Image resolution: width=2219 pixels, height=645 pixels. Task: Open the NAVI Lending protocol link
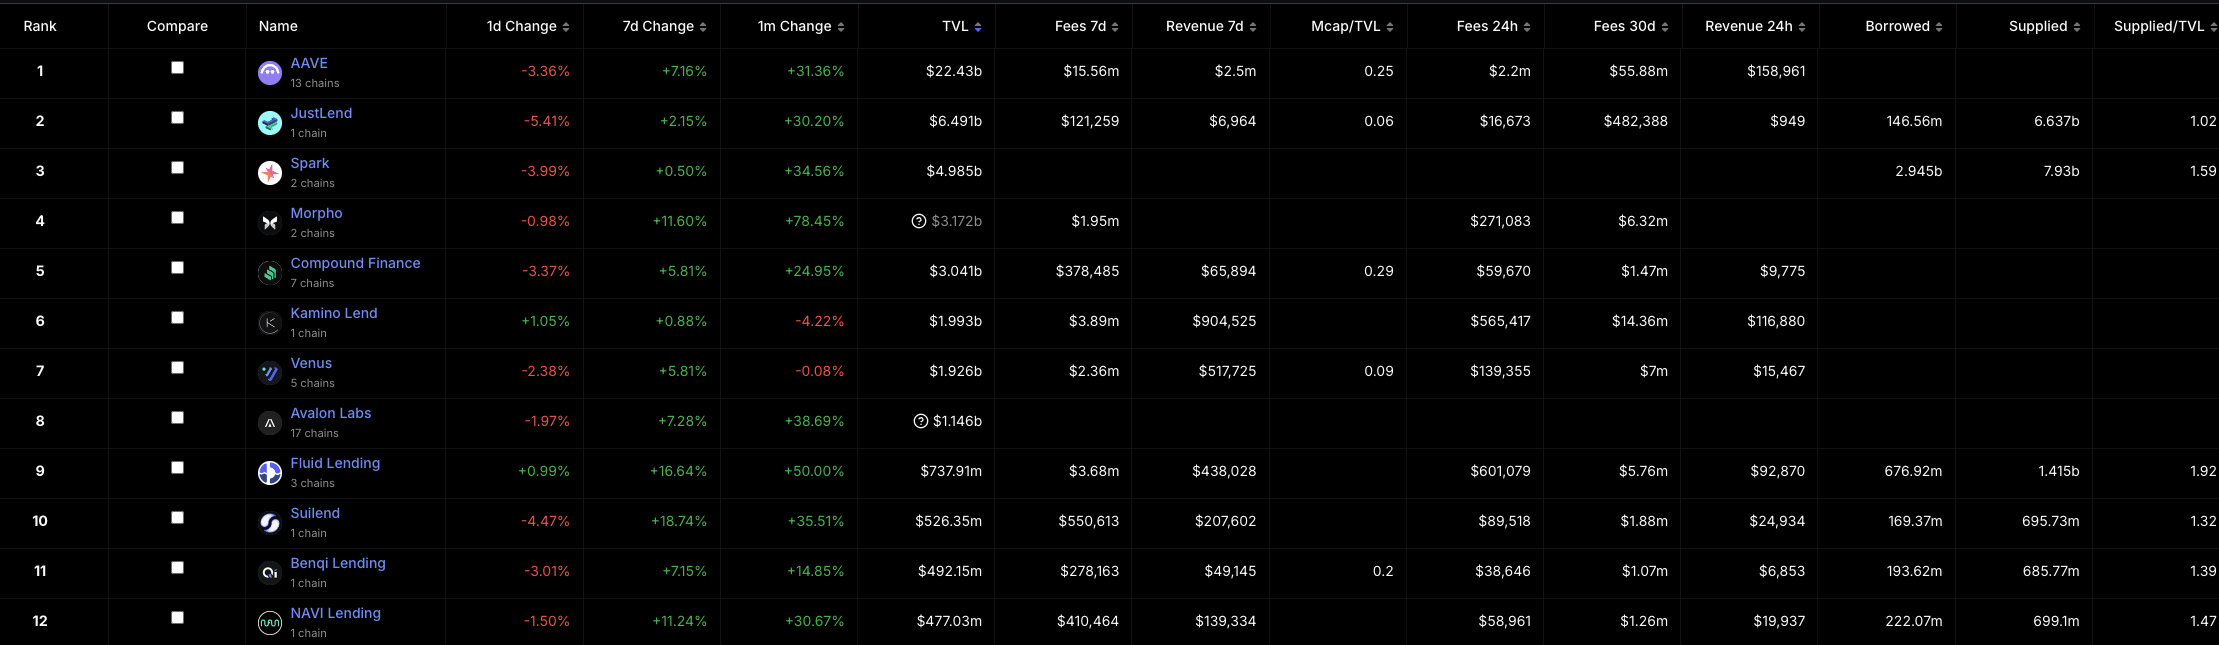coord(335,613)
